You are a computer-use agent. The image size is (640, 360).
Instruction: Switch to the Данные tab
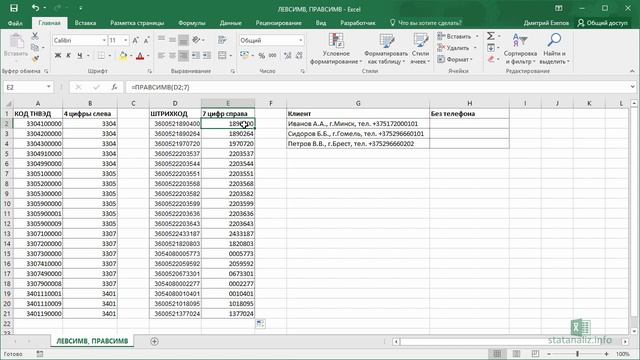(231, 23)
